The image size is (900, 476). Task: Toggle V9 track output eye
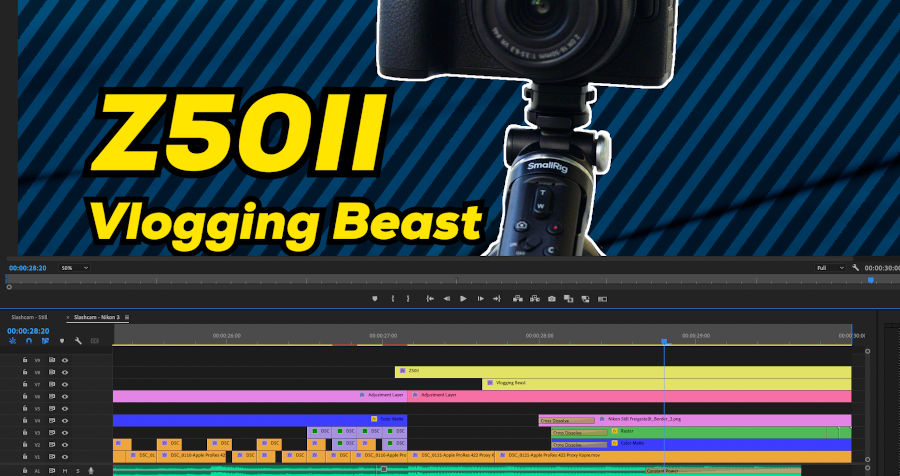pos(65,360)
